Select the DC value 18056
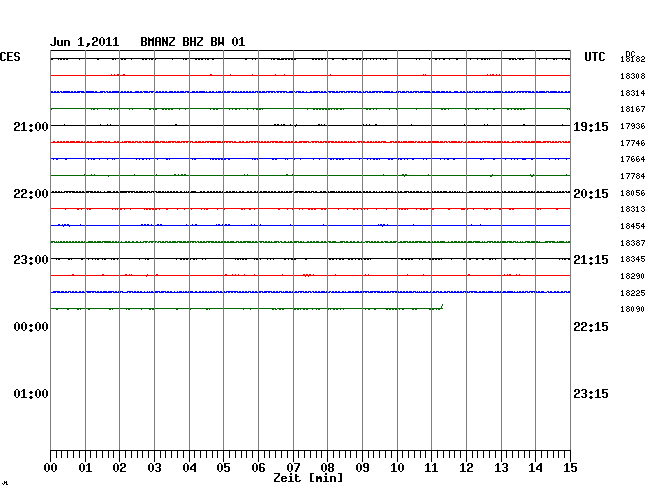The width and height of the screenshot is (650, 494). 633,193
